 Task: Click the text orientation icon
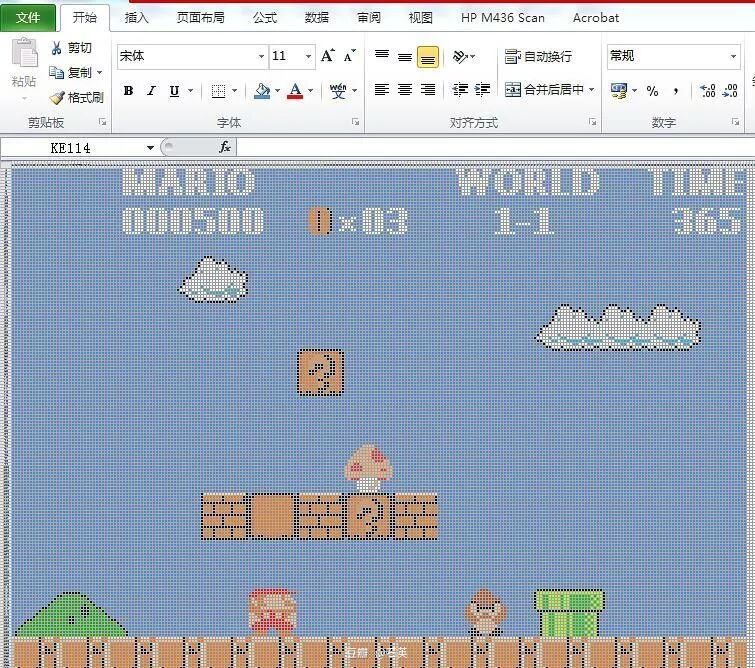[460, 56]
